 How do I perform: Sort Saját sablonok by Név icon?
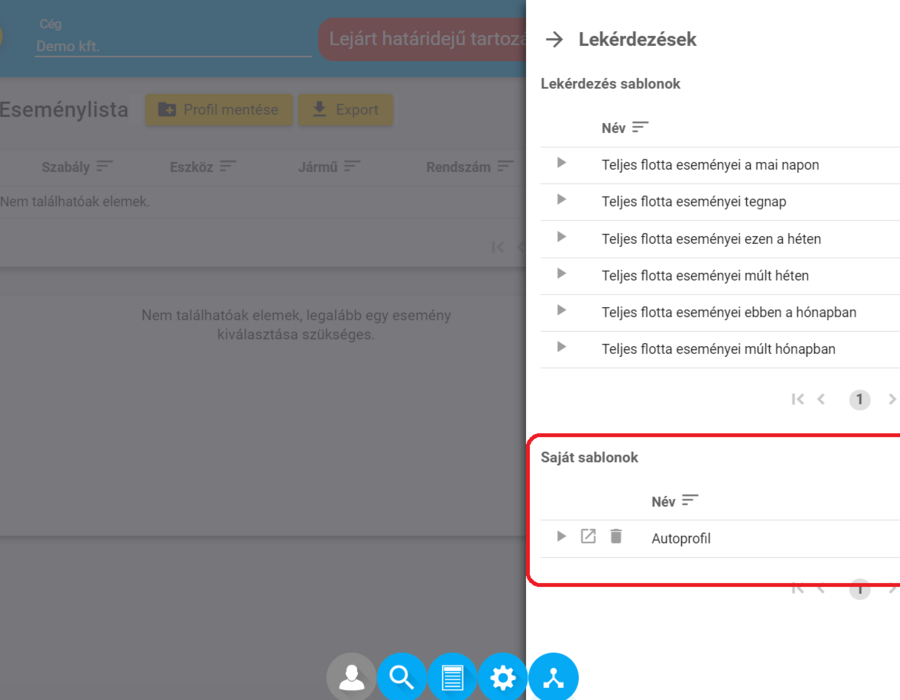pos(690,501)
